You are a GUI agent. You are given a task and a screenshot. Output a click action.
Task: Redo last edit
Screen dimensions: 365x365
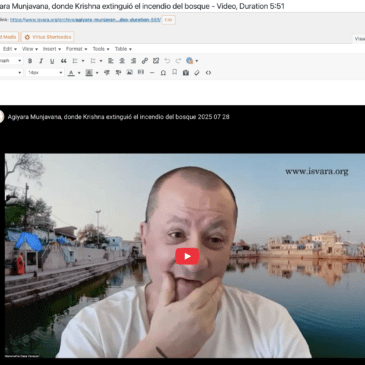pyautogui.click(x=178, y=61)
